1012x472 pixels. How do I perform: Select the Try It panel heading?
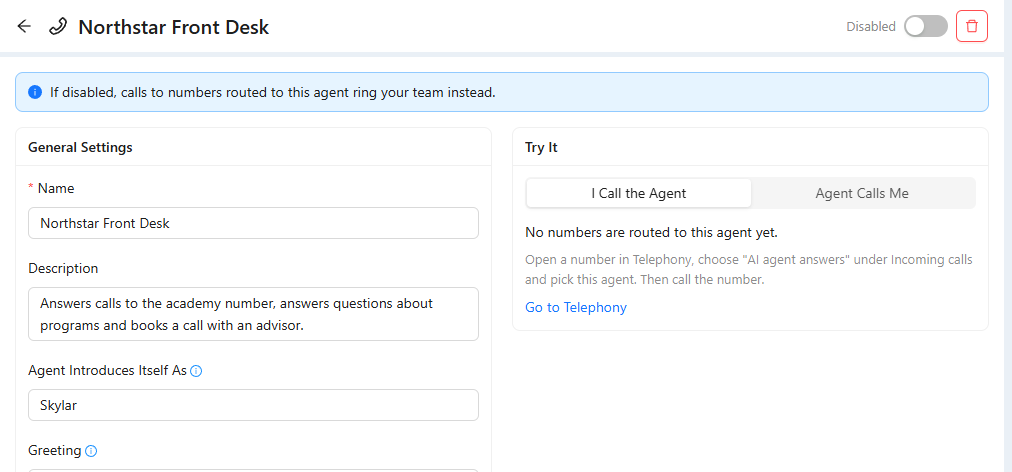[541, 147]
